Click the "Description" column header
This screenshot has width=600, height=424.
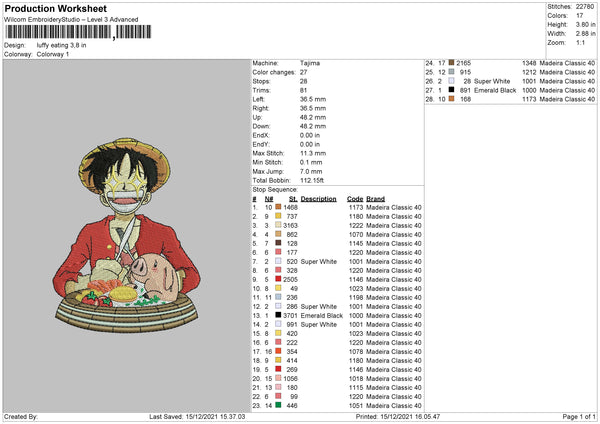pos(318,199)
